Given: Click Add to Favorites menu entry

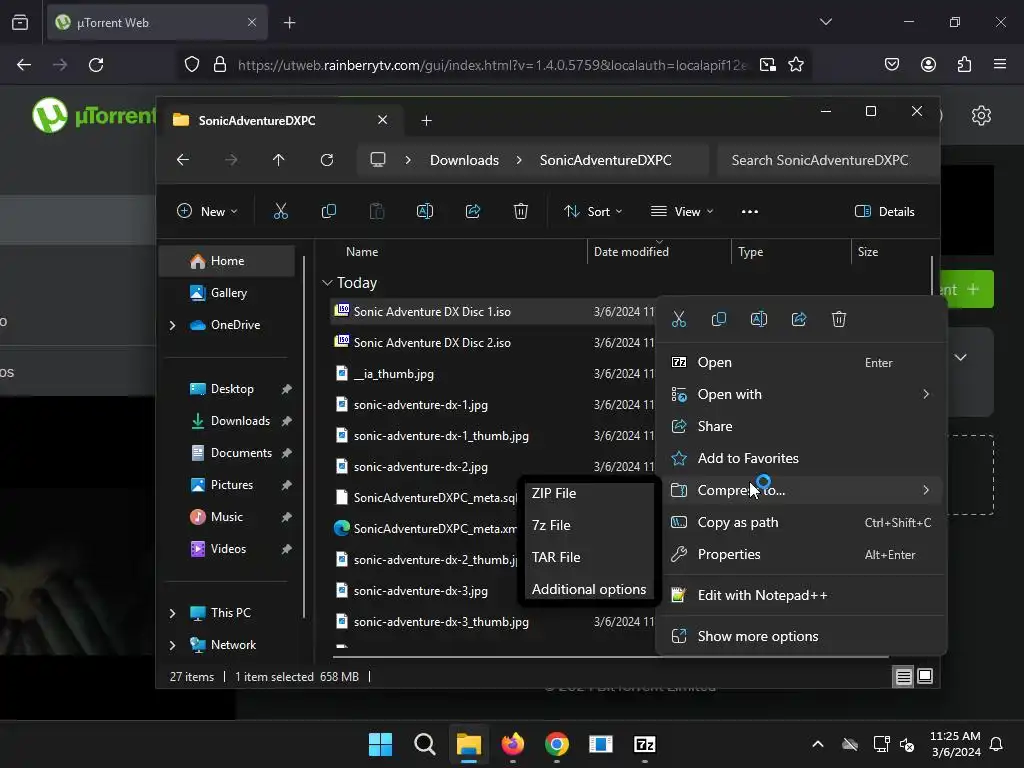Looking at the screenshot, I should point(801,458).
